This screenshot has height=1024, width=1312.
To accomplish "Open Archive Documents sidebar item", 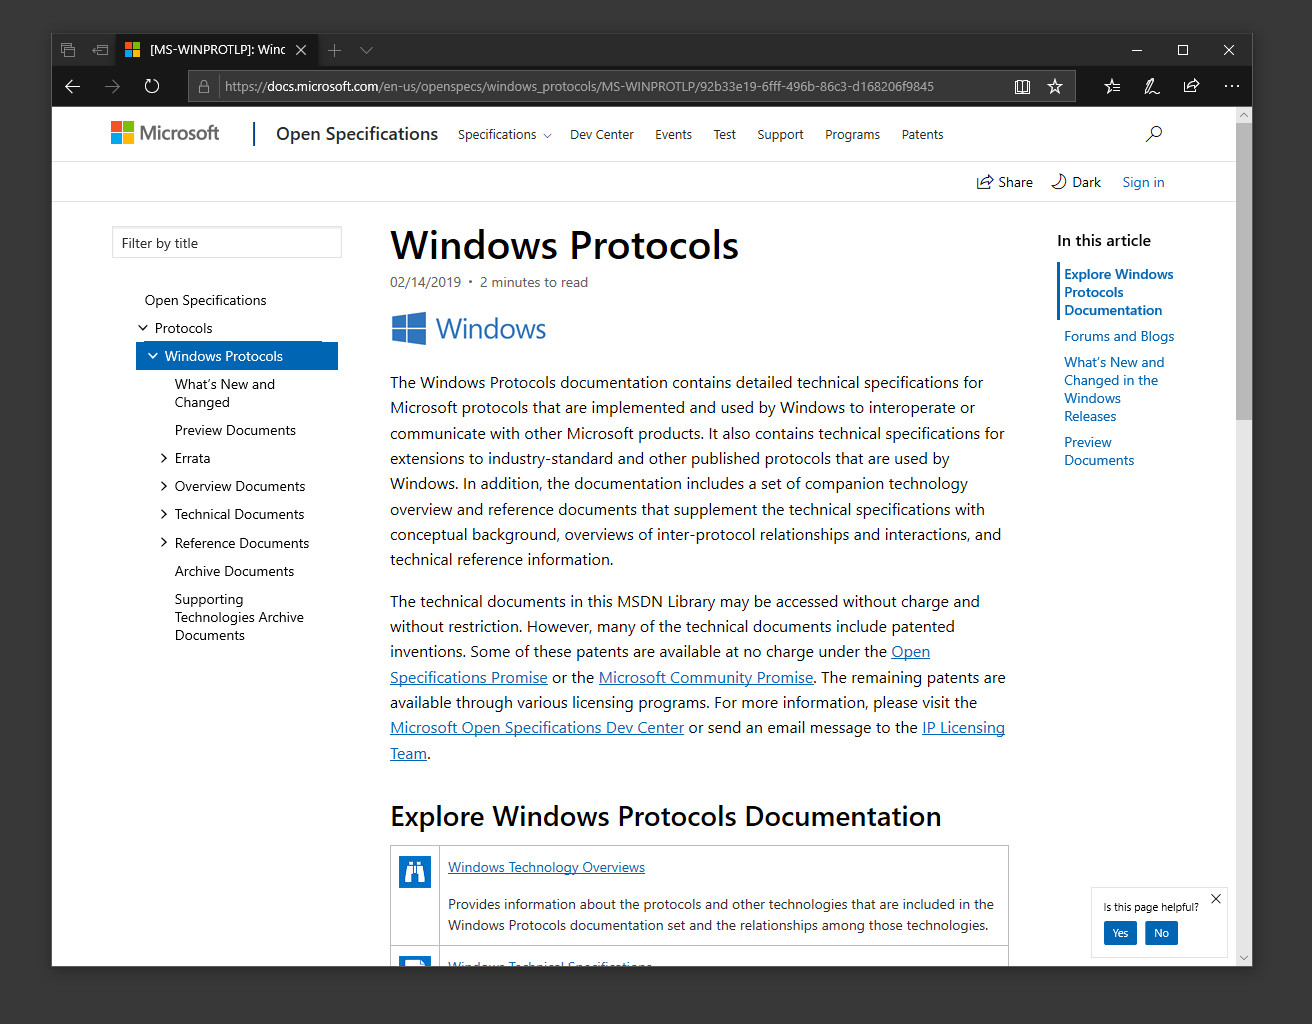I will [234, 571].
